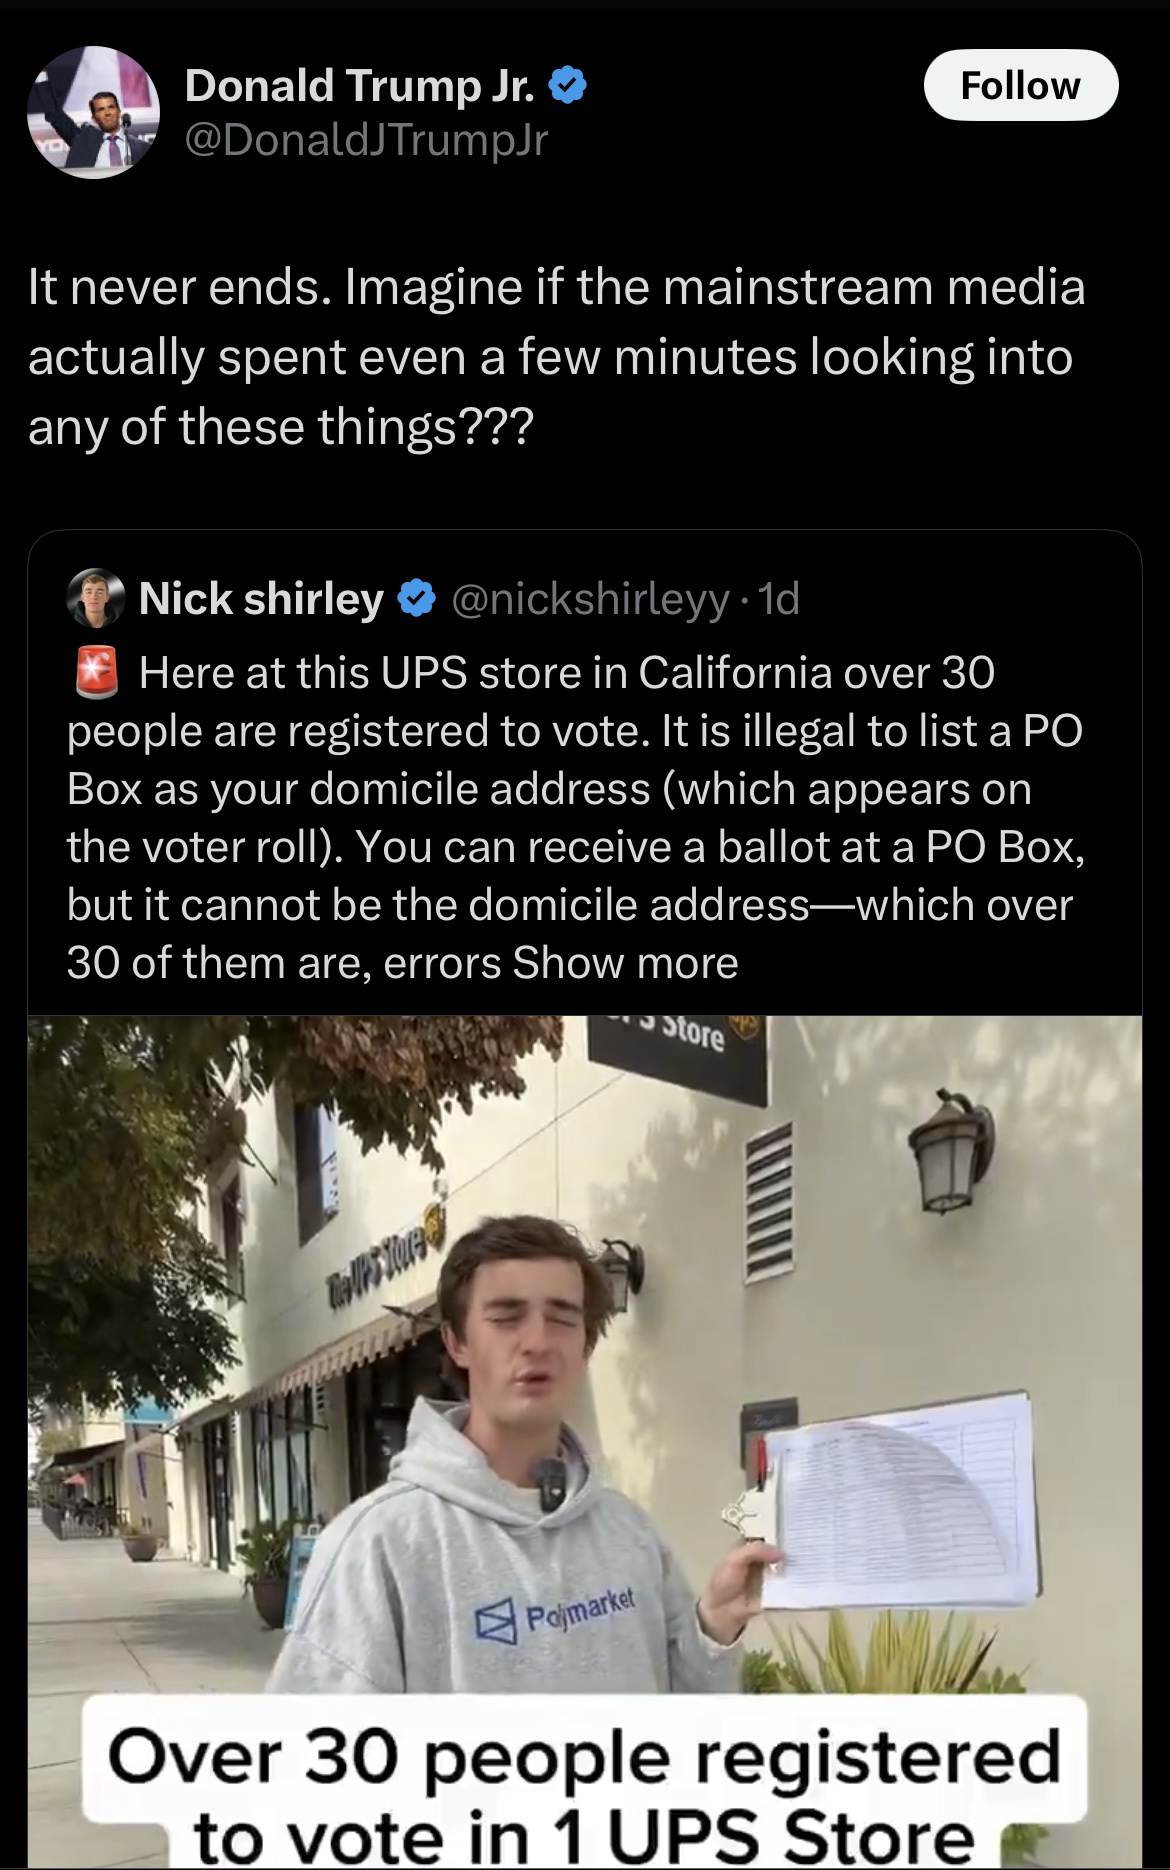Click the @nickshirleyy handle
The height and width of the screenshot is (1870, 1170).
(590, 598)
